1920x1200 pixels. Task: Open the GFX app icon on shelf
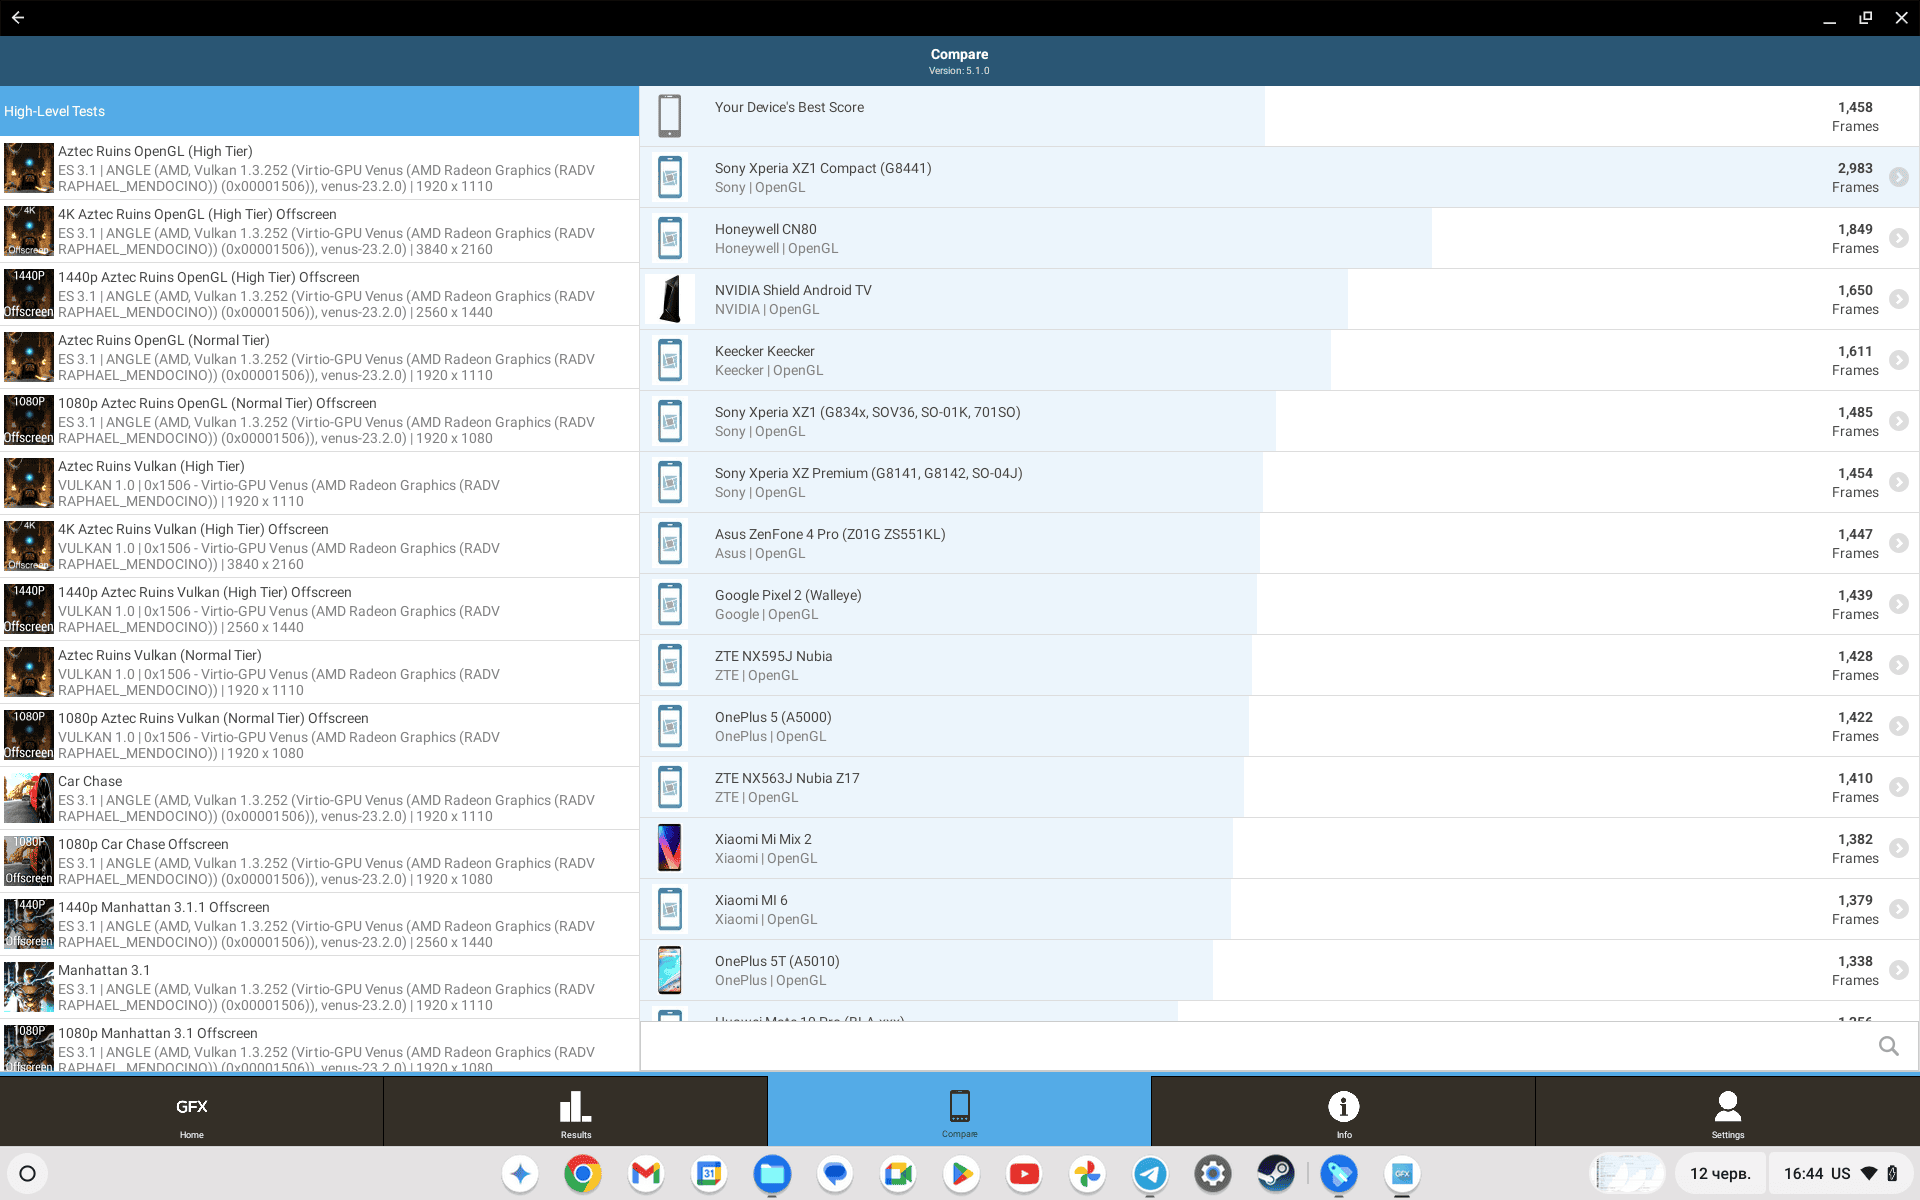[1402, 1173]
